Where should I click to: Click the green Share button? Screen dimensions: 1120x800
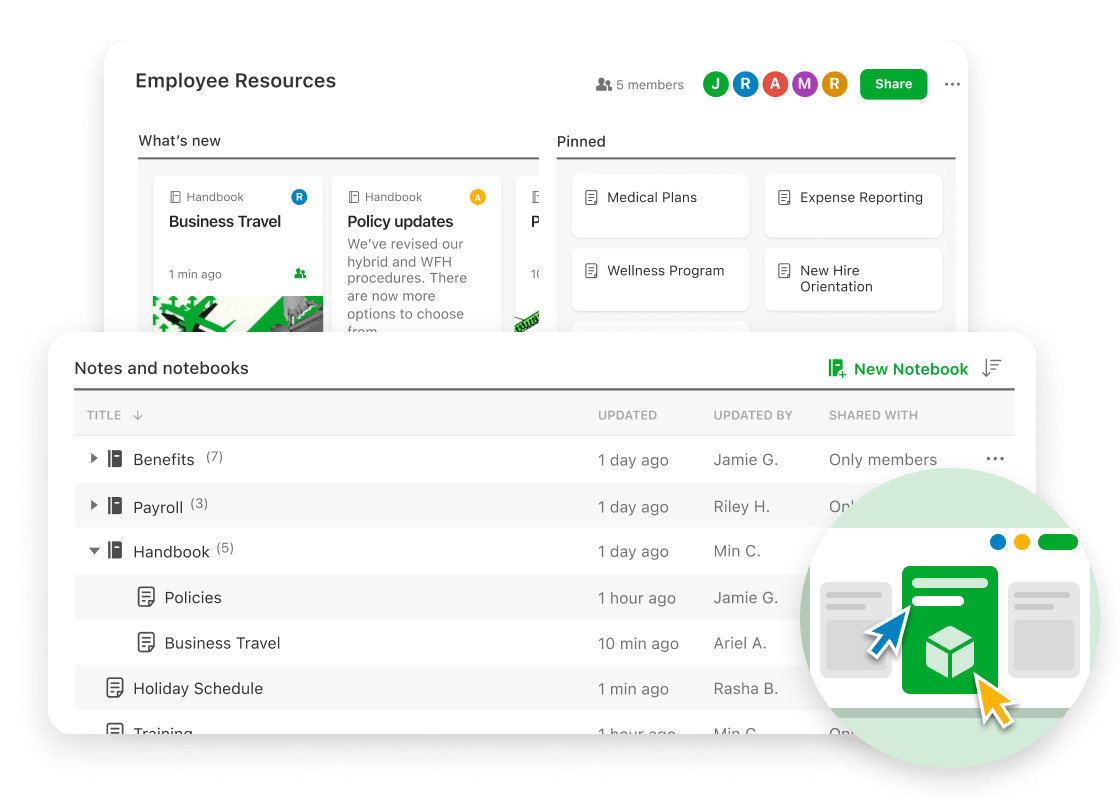(x=893, y=84)
